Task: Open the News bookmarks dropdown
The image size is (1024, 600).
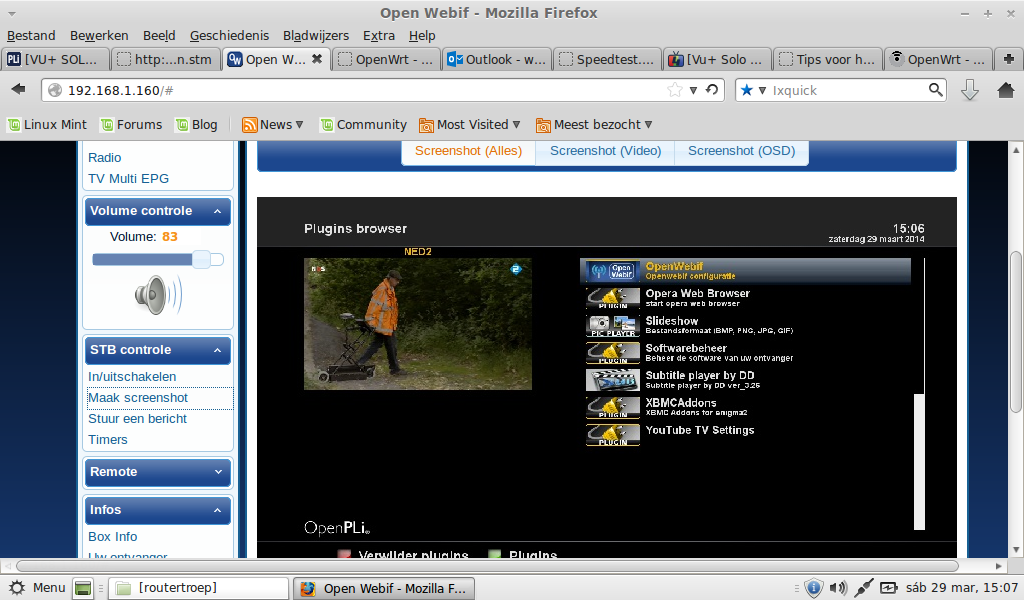Action: 300,125
